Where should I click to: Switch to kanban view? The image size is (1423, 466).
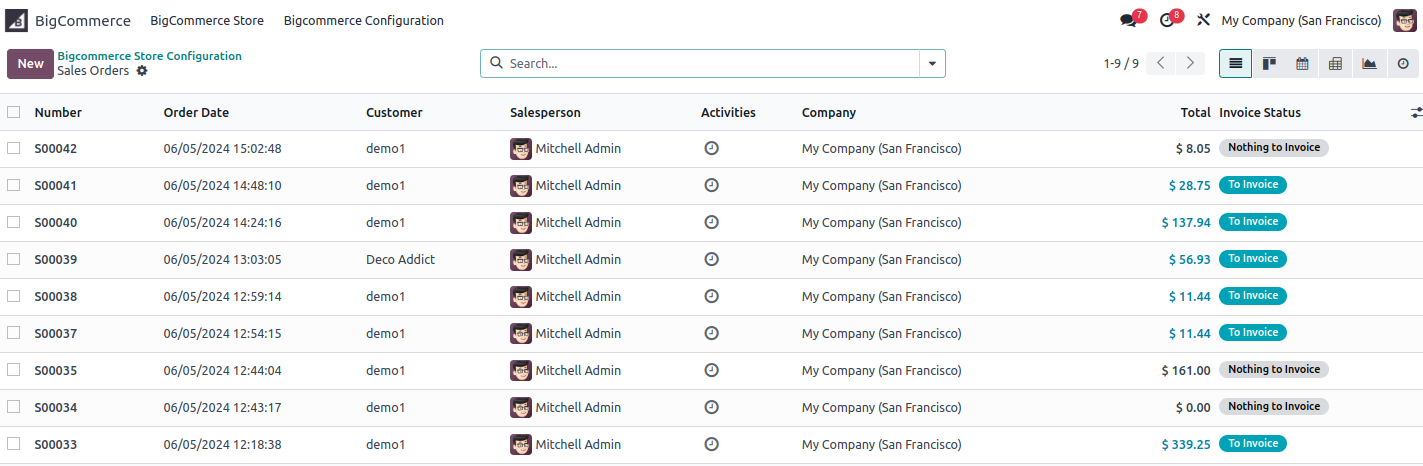[x=1269, y=63]
